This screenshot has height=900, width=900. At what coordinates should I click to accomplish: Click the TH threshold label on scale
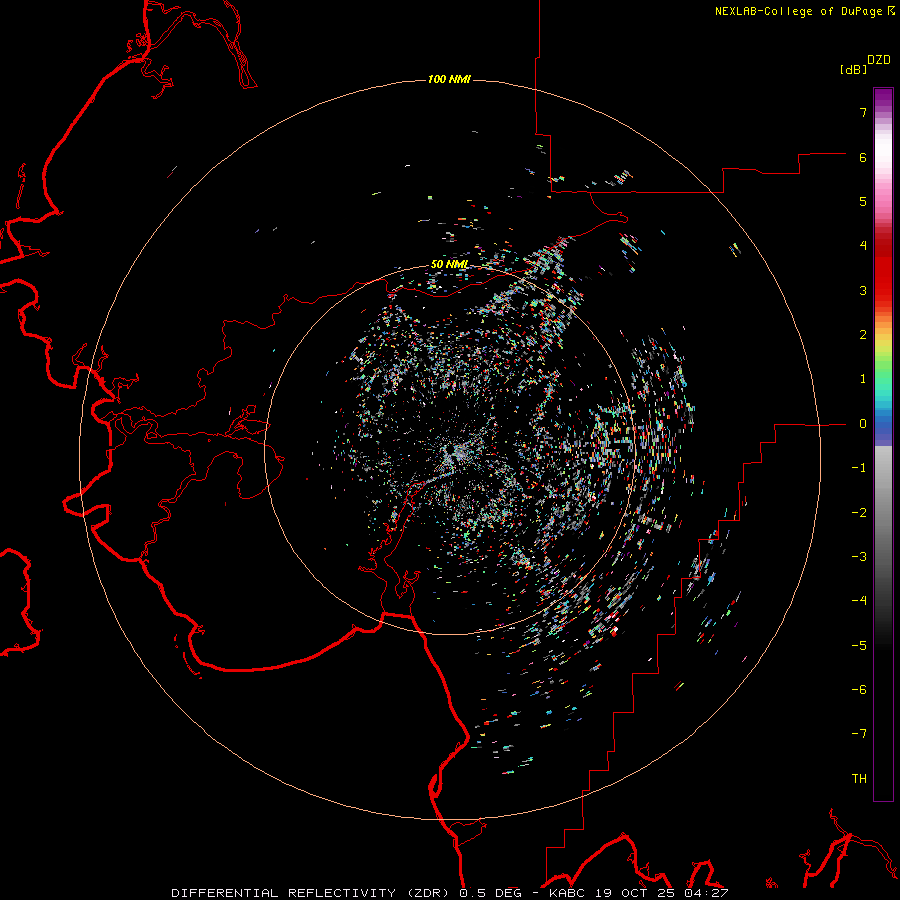[859, 779]
